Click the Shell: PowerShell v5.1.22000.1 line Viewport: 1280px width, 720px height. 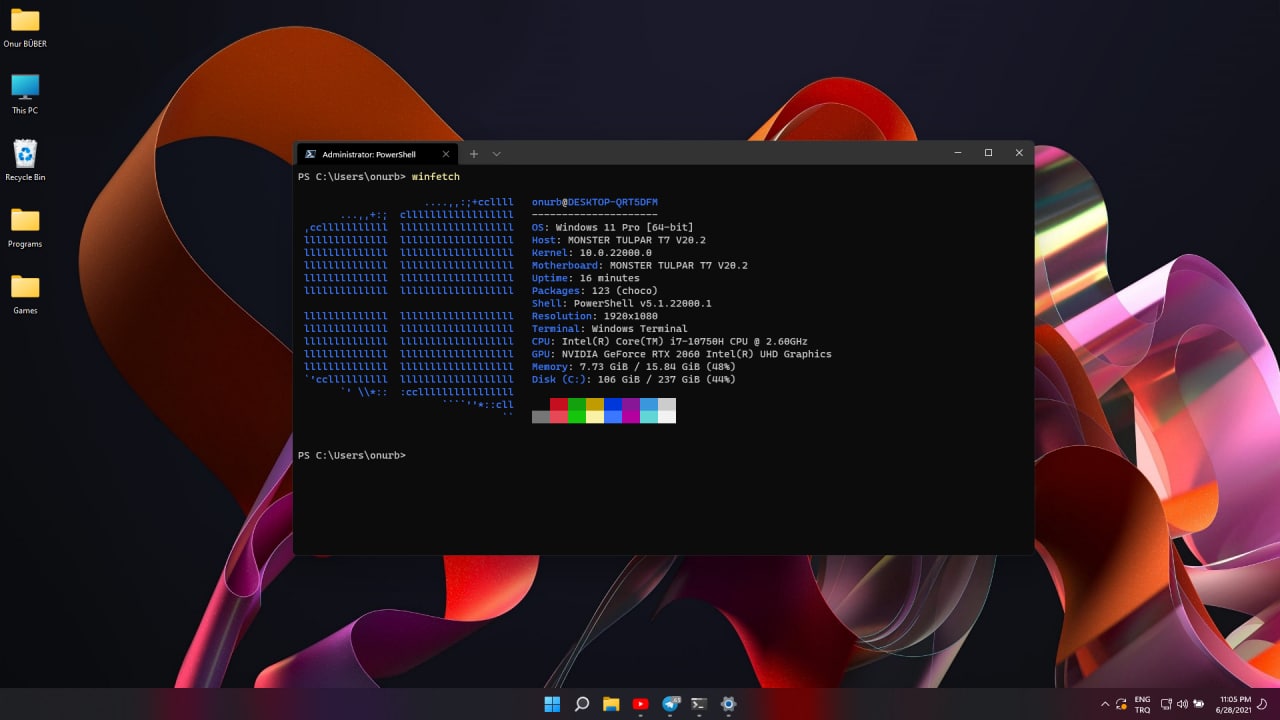[622, 303]
